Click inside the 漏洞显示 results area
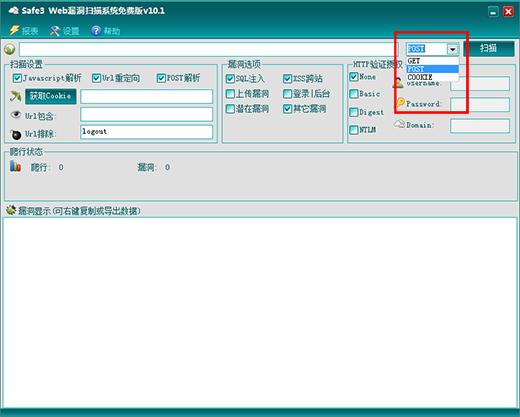Viewport: 520px width, 417px height. point(260,312)
